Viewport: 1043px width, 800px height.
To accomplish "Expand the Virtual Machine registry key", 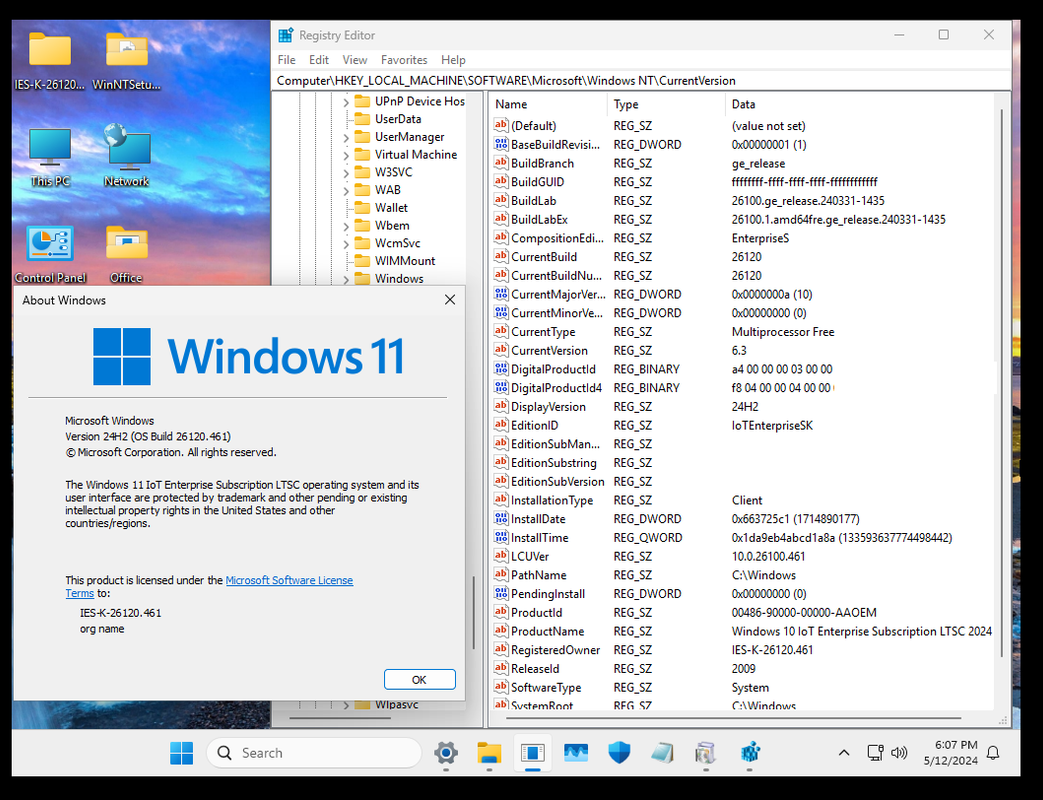I will (346, 156).
